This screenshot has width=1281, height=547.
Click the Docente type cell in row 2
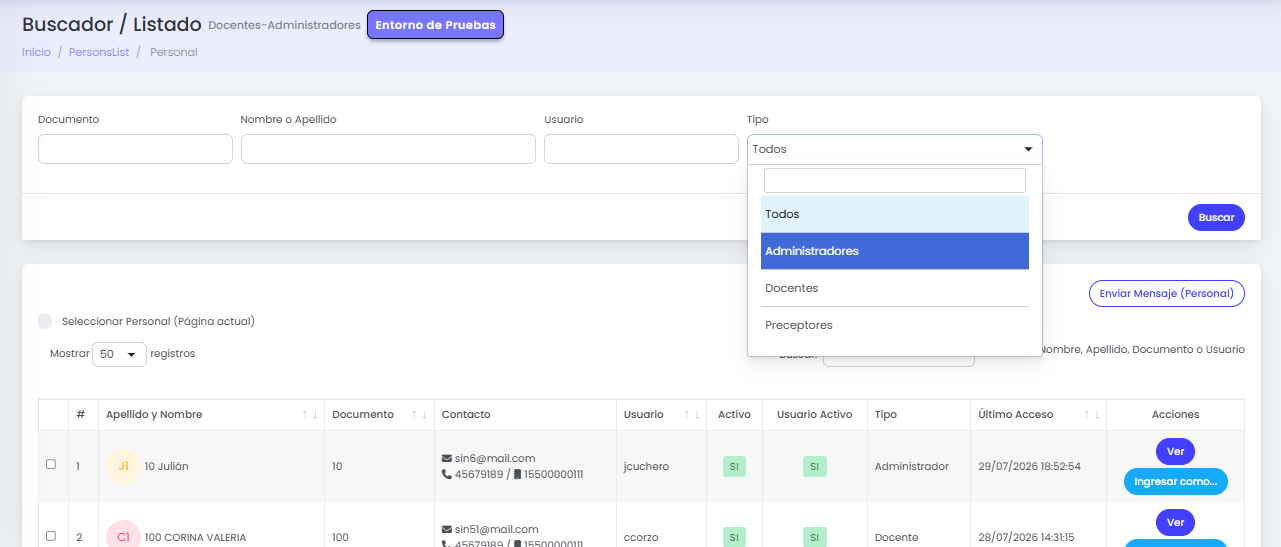[x=896, y=537]
